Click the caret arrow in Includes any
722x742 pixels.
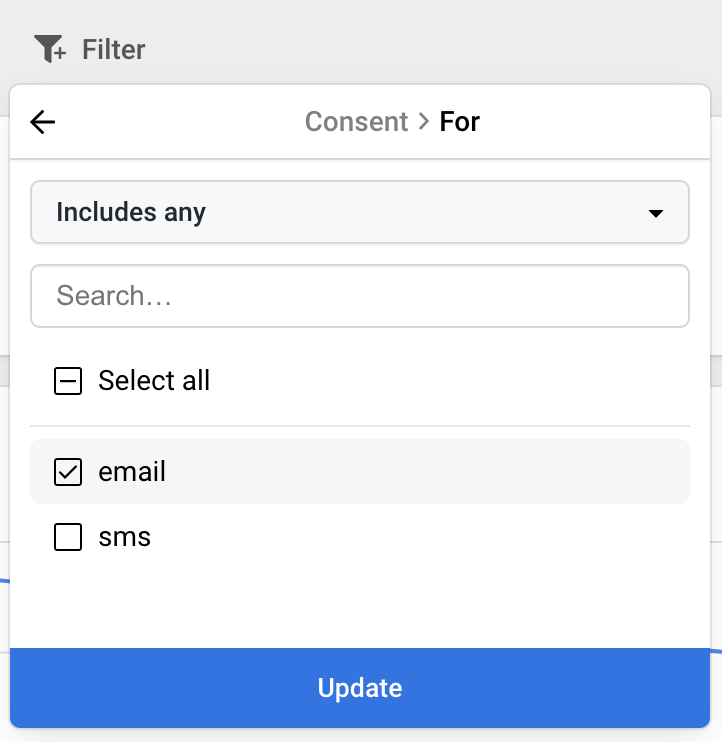(655, 213)
